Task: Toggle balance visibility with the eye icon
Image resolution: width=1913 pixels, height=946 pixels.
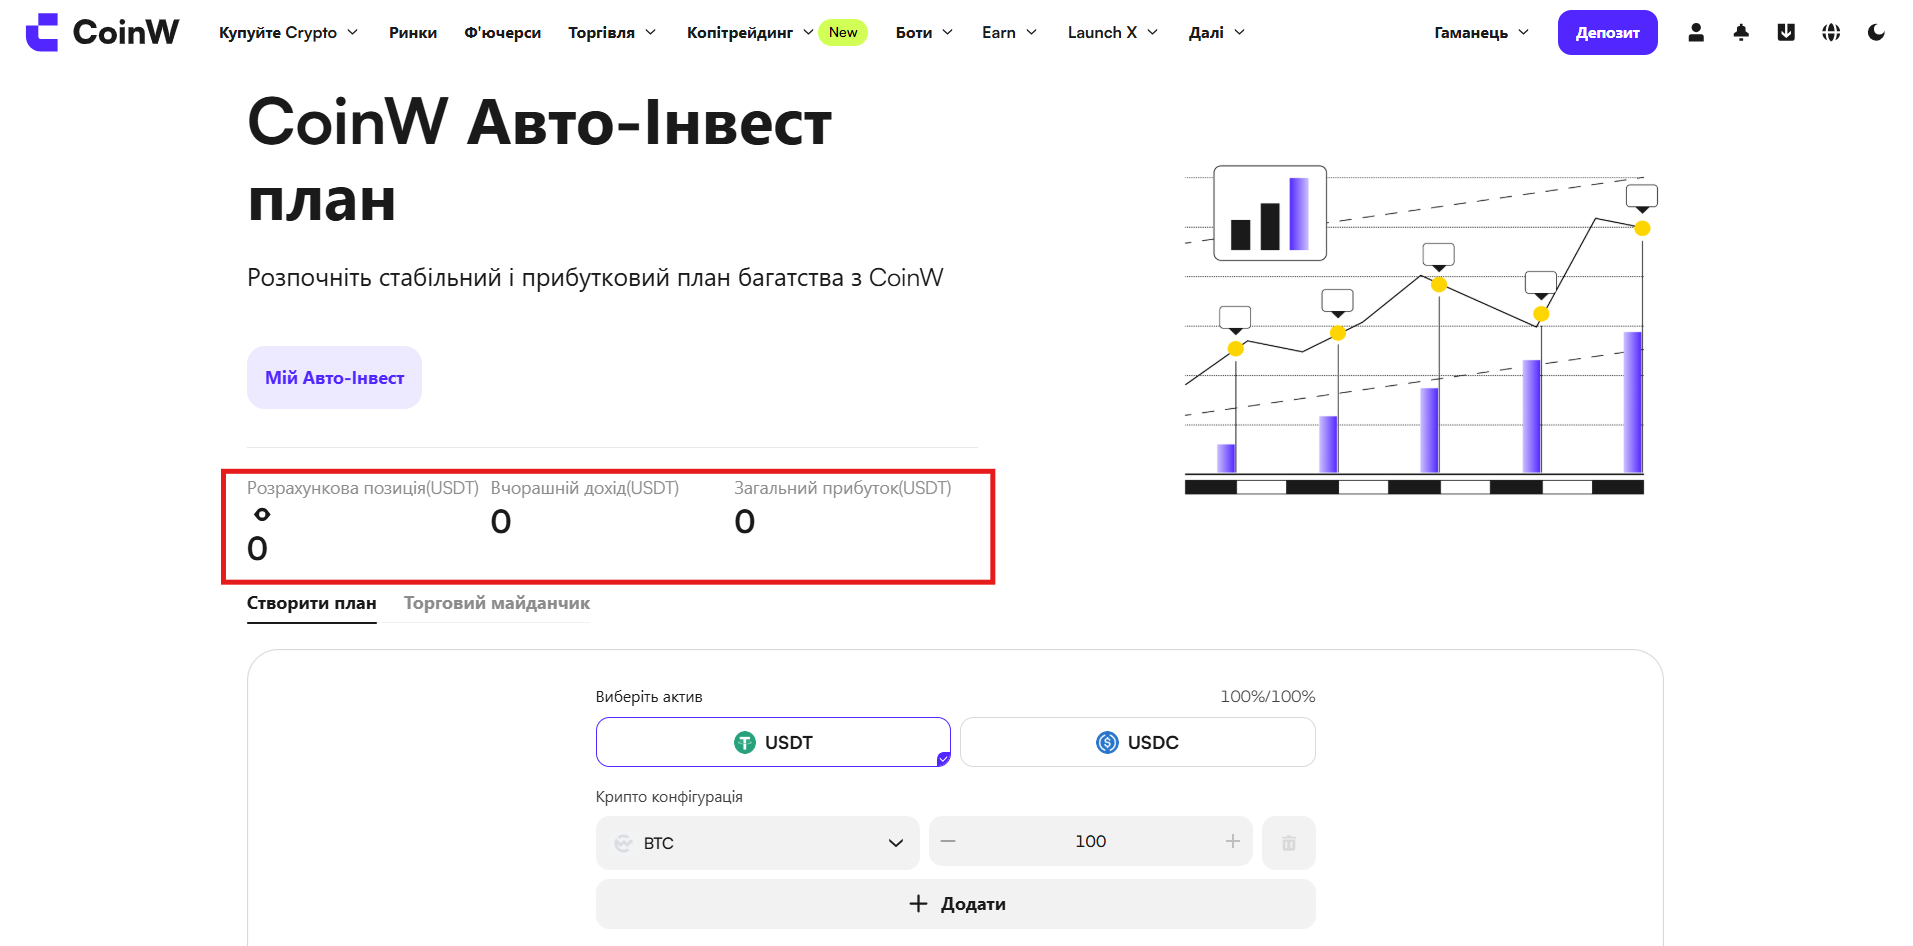Action: tap(262, 514)
